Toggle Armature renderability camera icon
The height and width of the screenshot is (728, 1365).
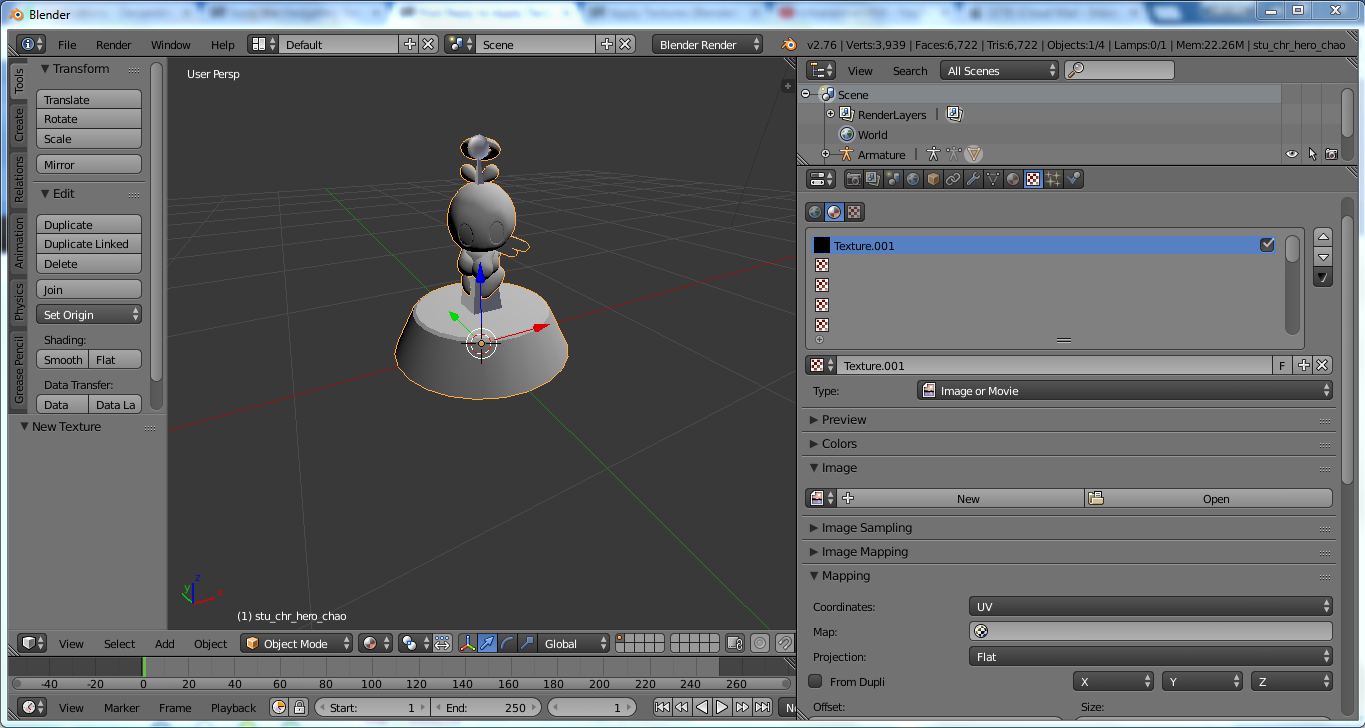click(x=1331, y=154)
